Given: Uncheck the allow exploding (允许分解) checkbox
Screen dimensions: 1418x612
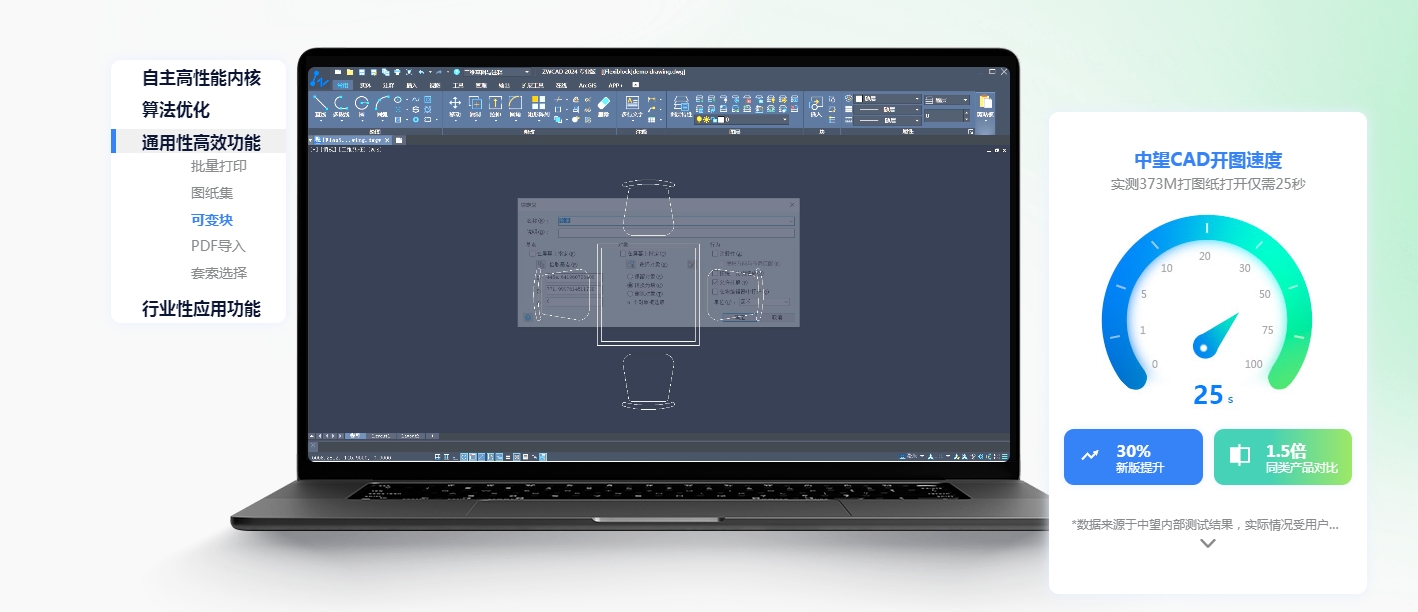Looking at the screenshot, I should [x=715, y=282].
